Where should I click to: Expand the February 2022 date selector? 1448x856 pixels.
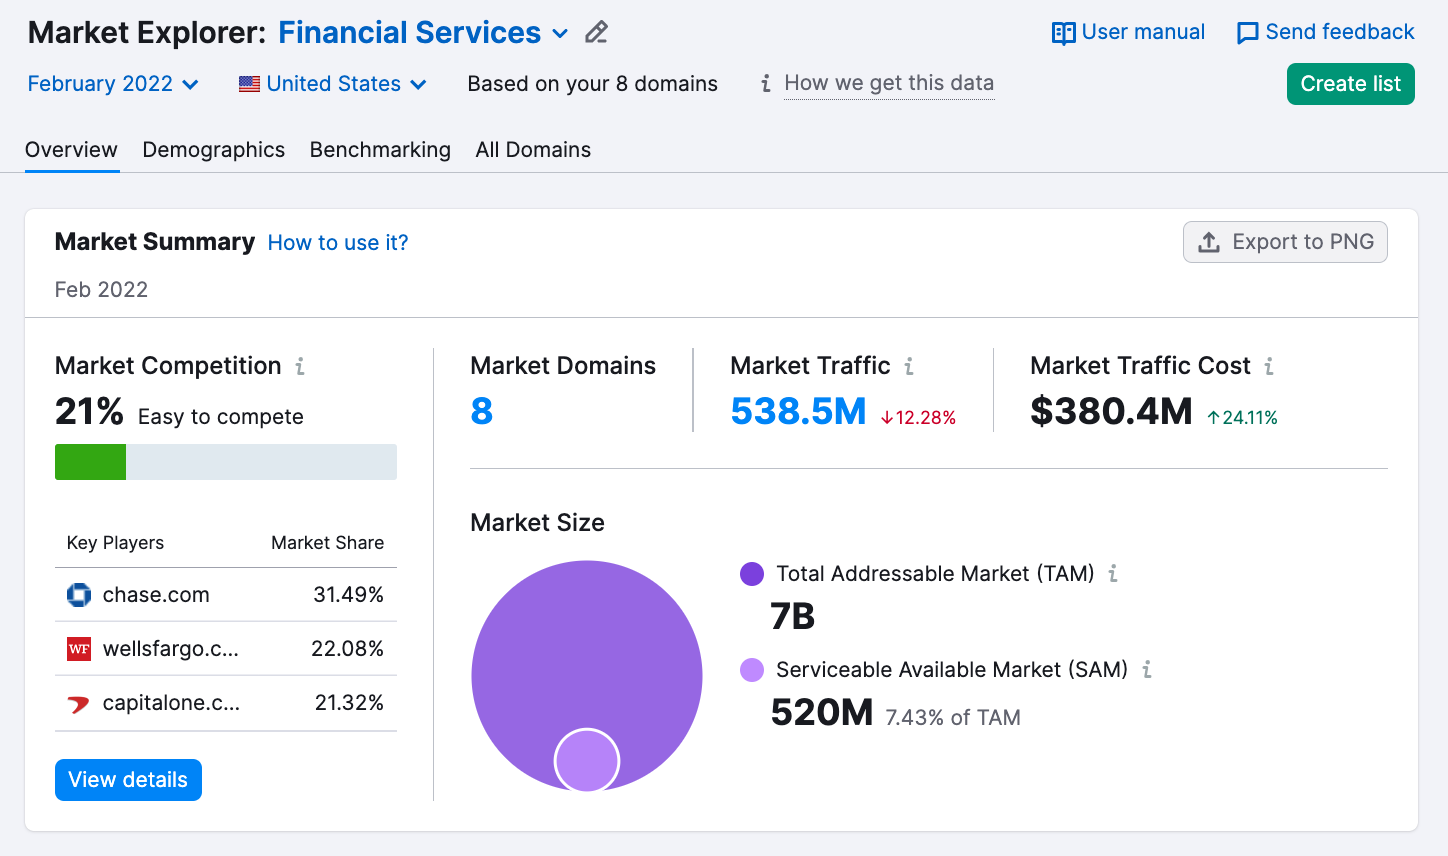click(x=113, y=84)
